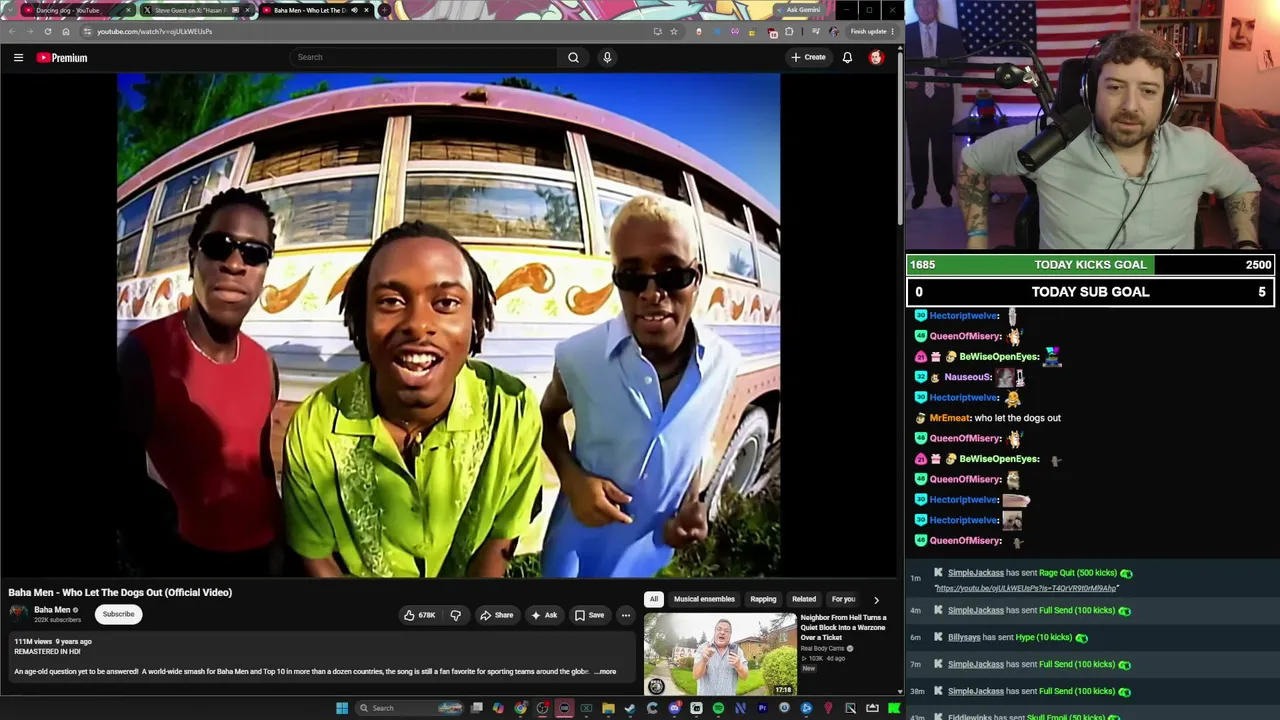The image size is (1280, 720).
Task: Click the "202K subscribers" count
Action: pyautogui.click(x=57, y=620)
